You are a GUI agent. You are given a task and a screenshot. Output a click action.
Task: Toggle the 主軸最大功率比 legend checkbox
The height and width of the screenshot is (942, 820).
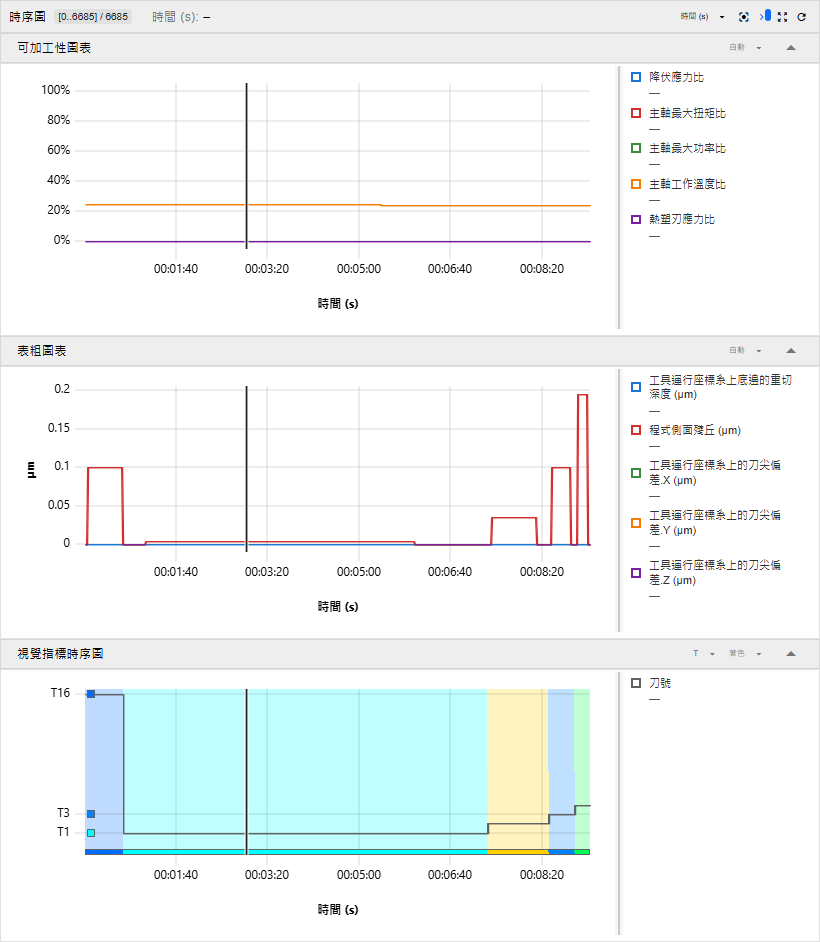636,148
